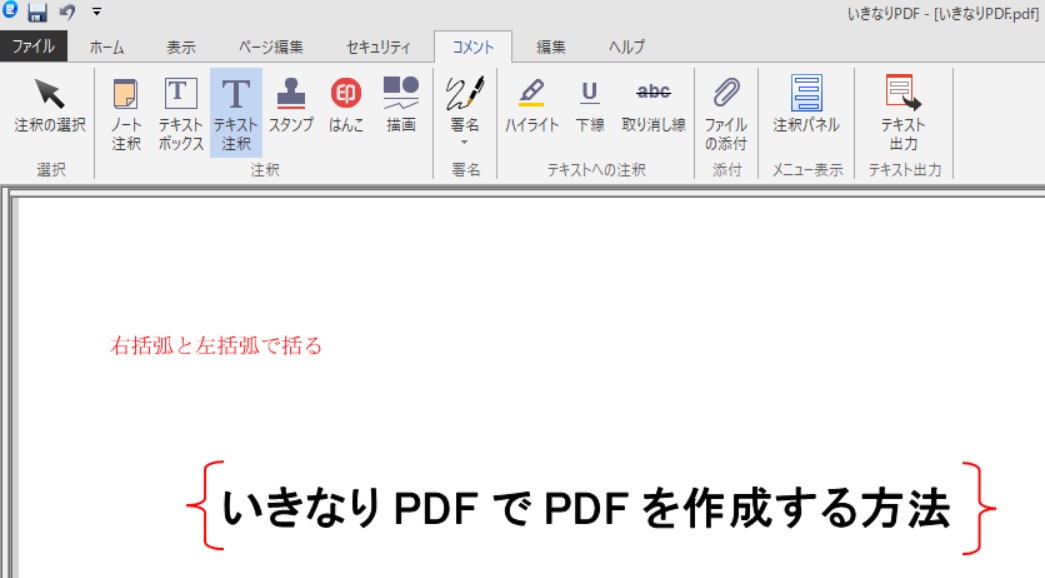The width and height of the screenshot is (1045, 578).
Task: Save the document with the floppy icon
Action: (37, 12)
